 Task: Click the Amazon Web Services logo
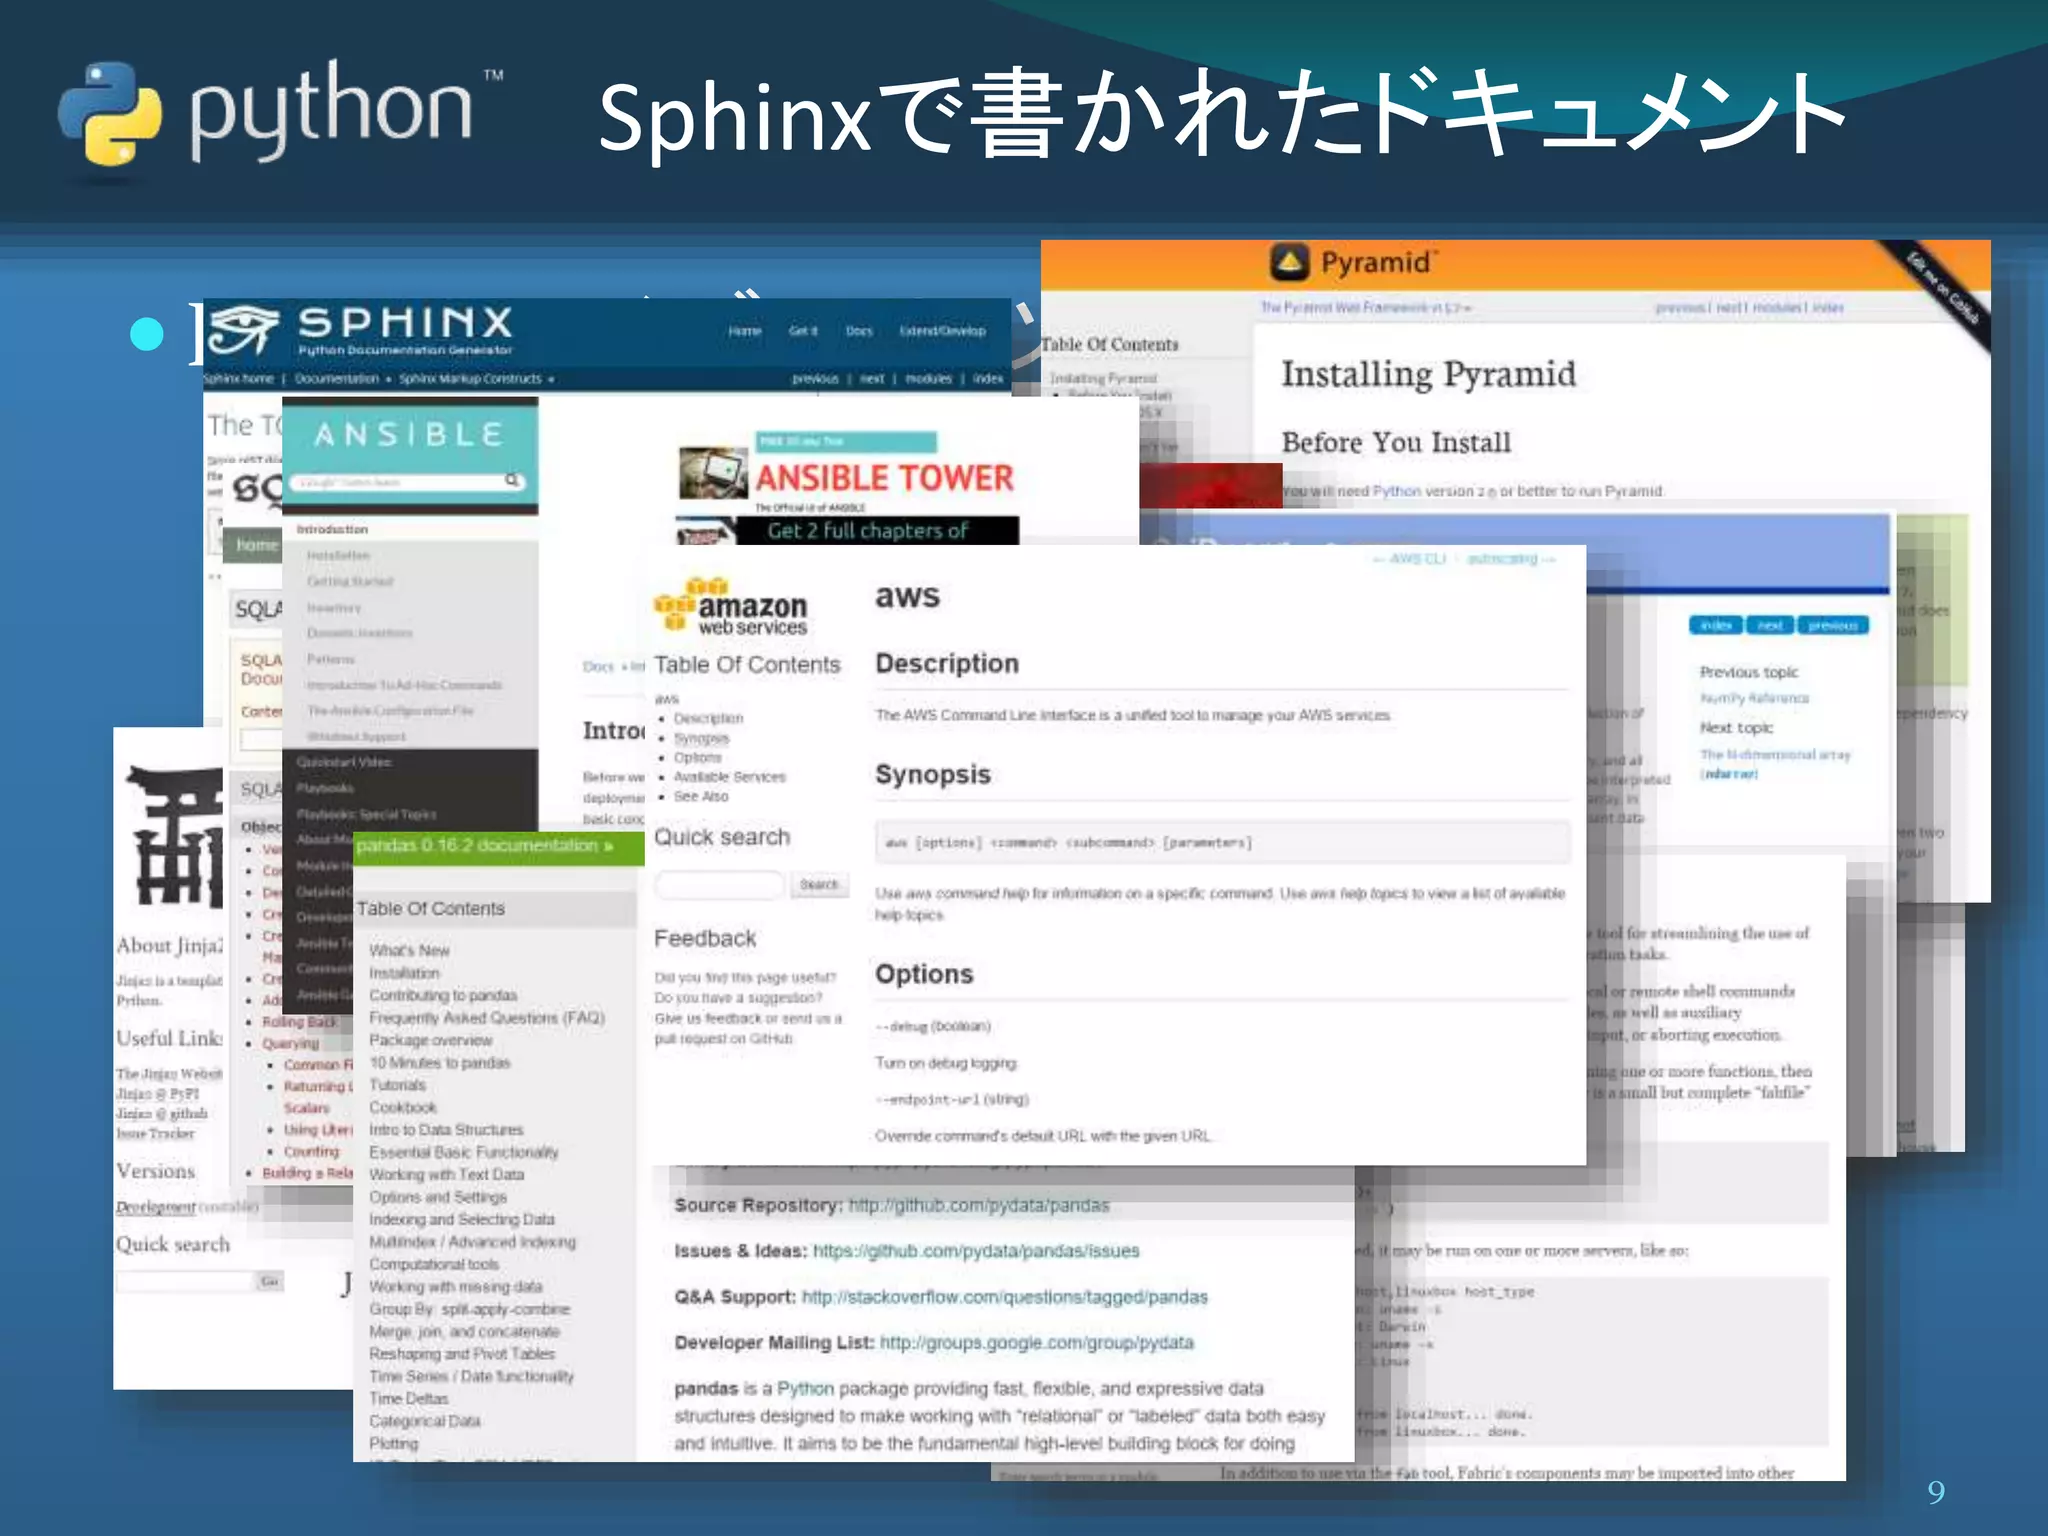point(731,607)
